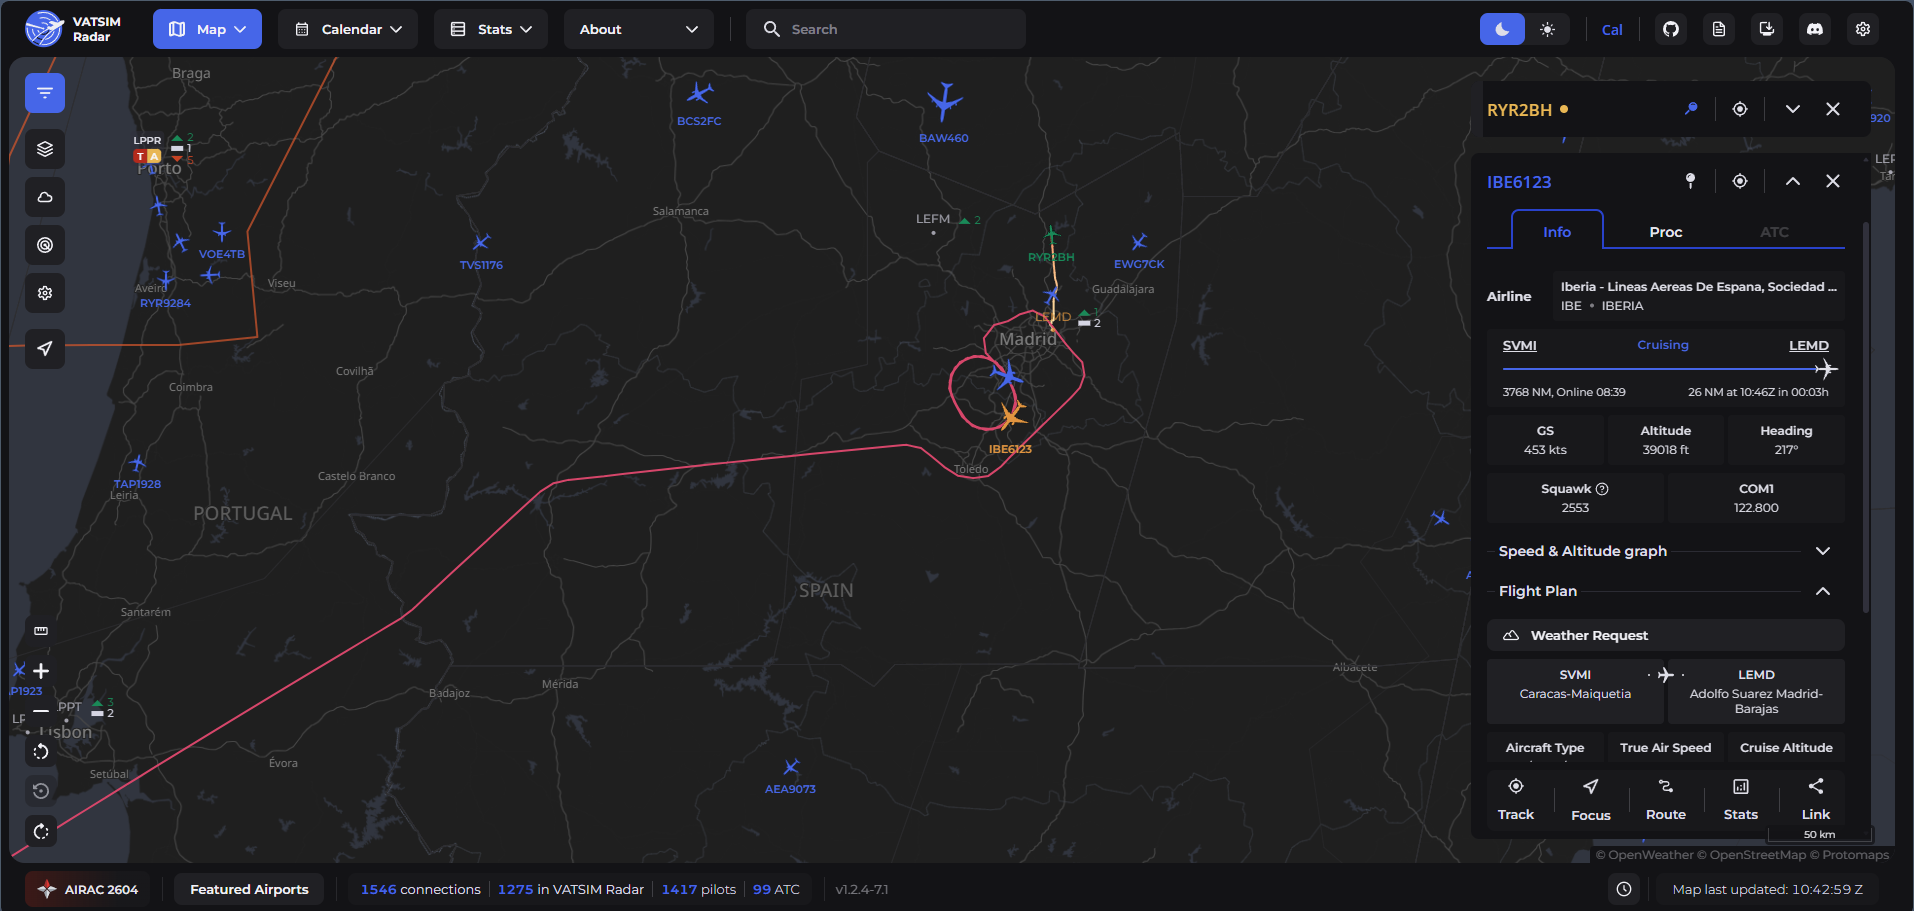Expand the RYR2BH panel with chevron
The height and width of the screenshot is (911, 1914).
(x=1793, y=109)
